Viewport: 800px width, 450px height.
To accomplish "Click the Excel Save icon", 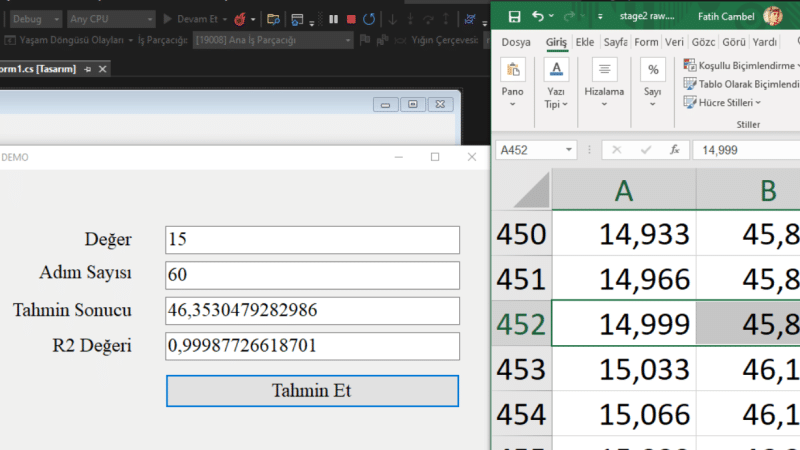I will click(x=514, y=17).
